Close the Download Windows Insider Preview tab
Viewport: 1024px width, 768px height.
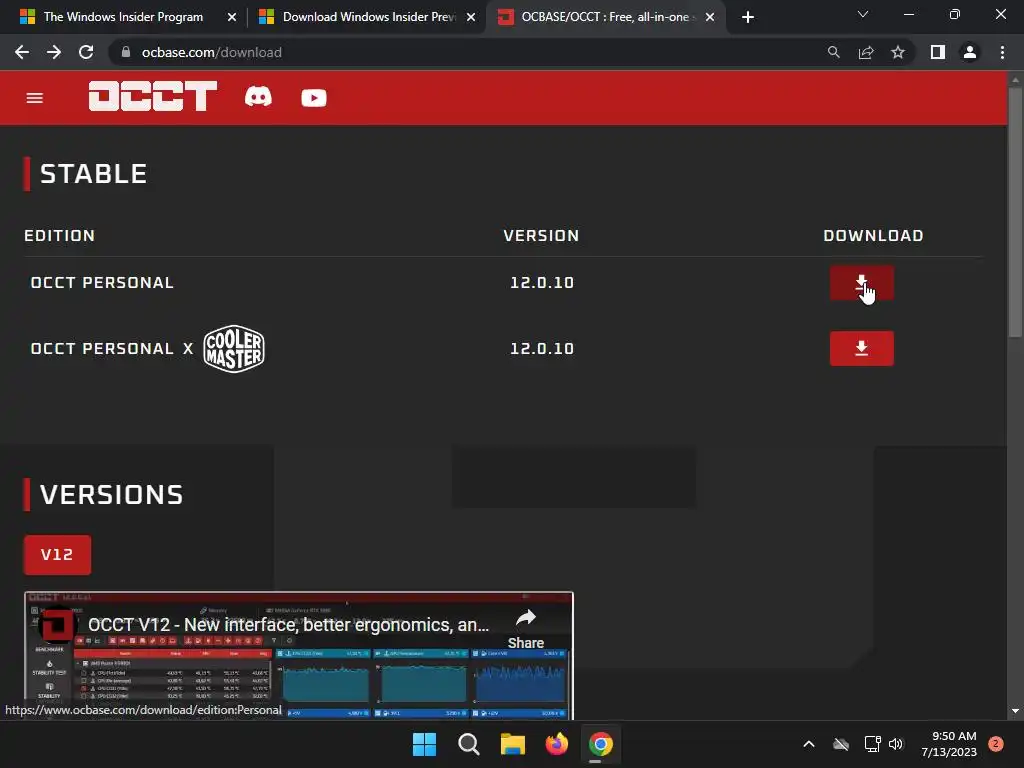(x=471, y=17)
